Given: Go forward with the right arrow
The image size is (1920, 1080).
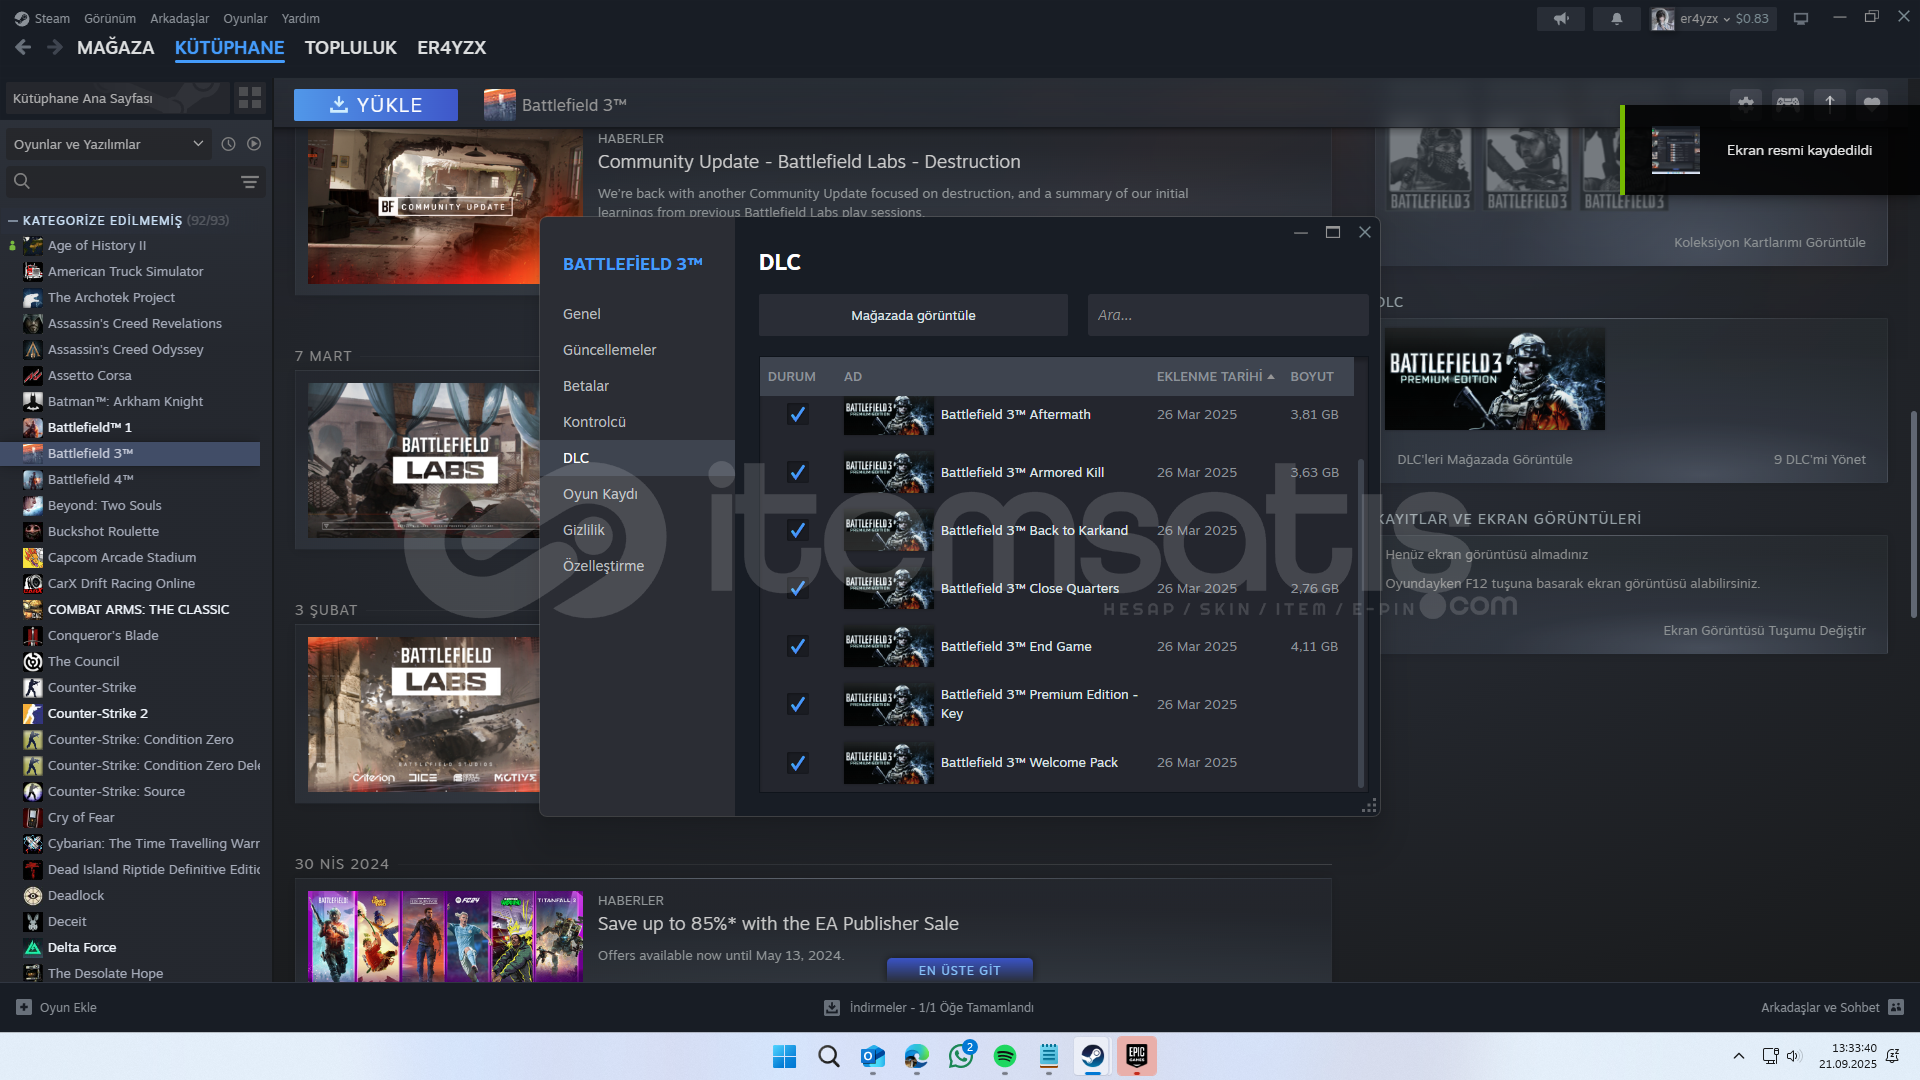Looking at the screenshot, I should [55, 47].
